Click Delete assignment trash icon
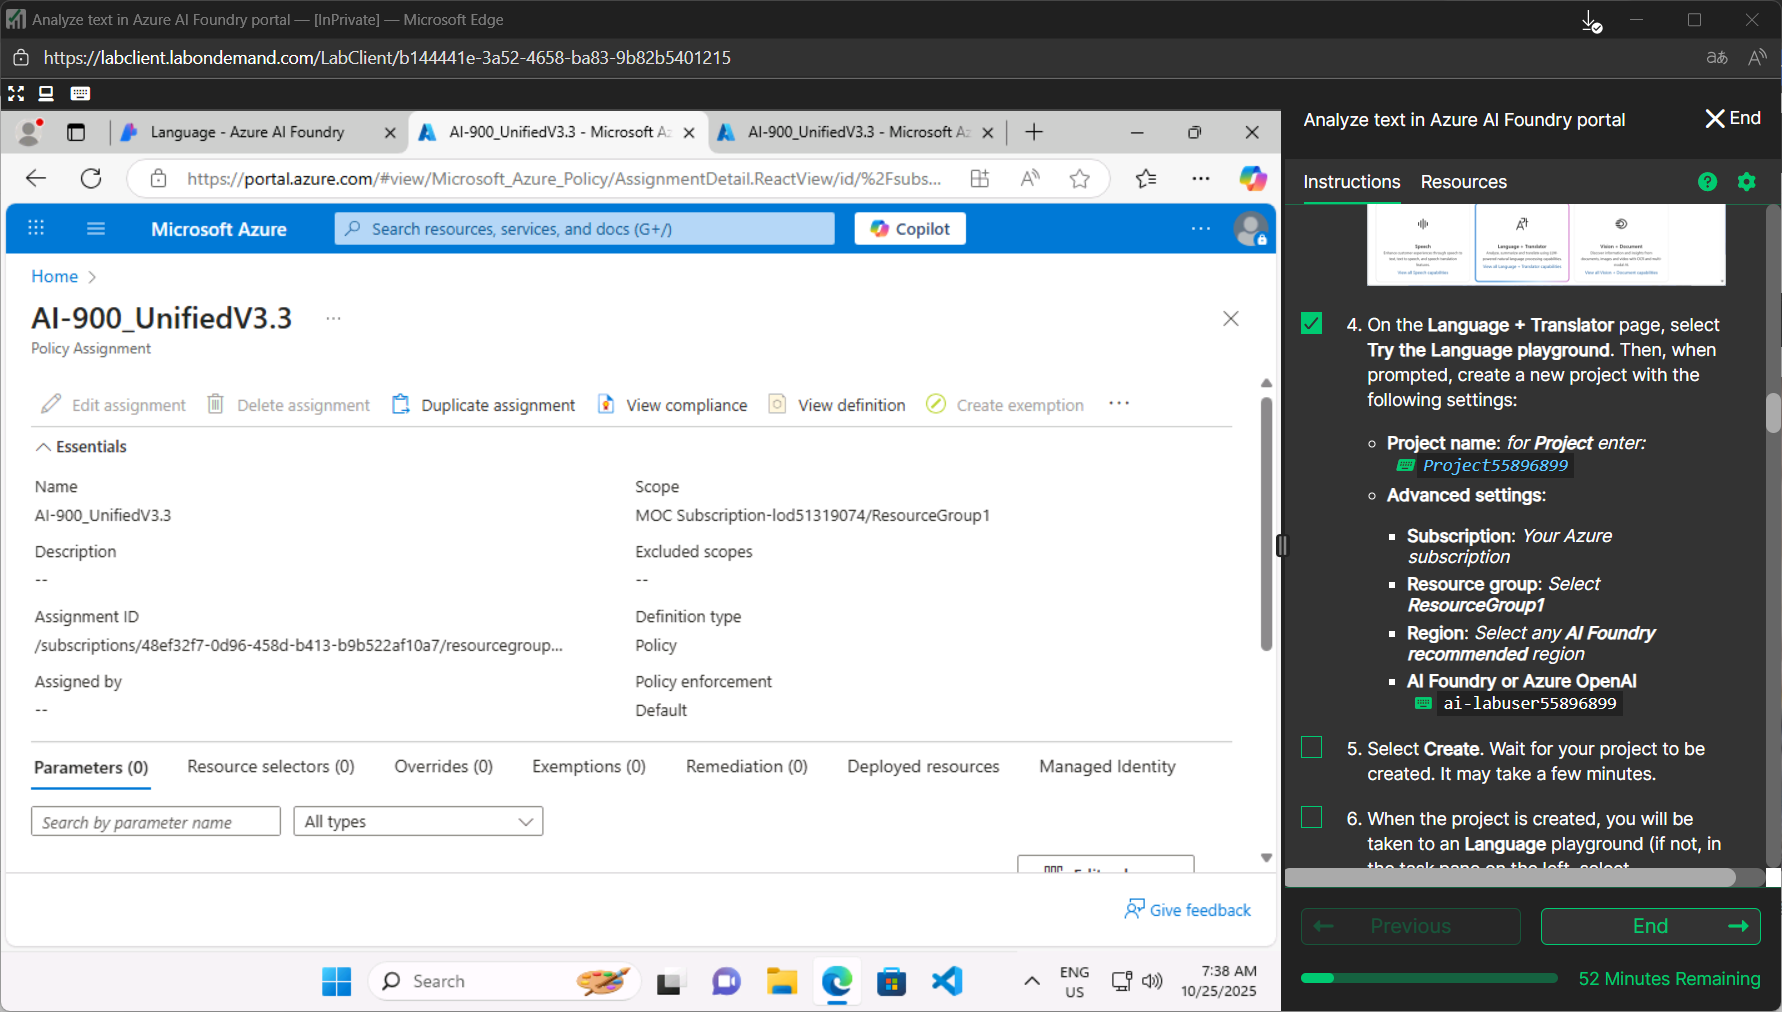The image size is (1782, 1012). pos(215,404)
